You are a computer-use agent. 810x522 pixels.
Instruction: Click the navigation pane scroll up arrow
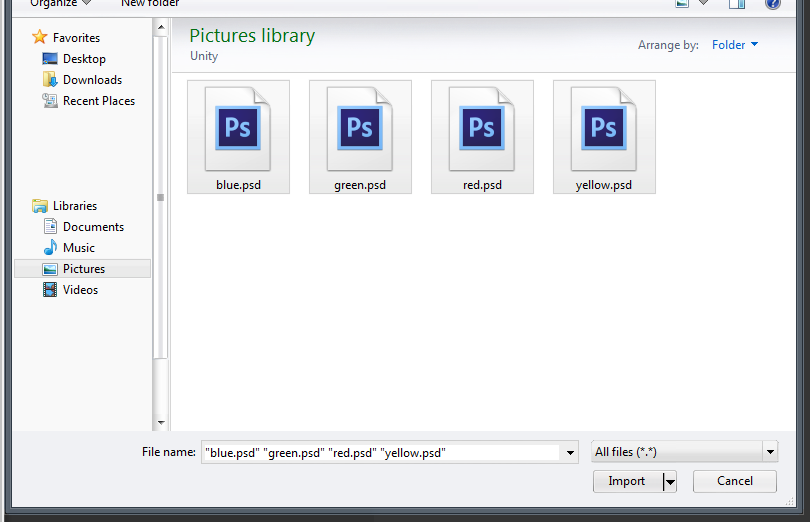coord(161,27)
